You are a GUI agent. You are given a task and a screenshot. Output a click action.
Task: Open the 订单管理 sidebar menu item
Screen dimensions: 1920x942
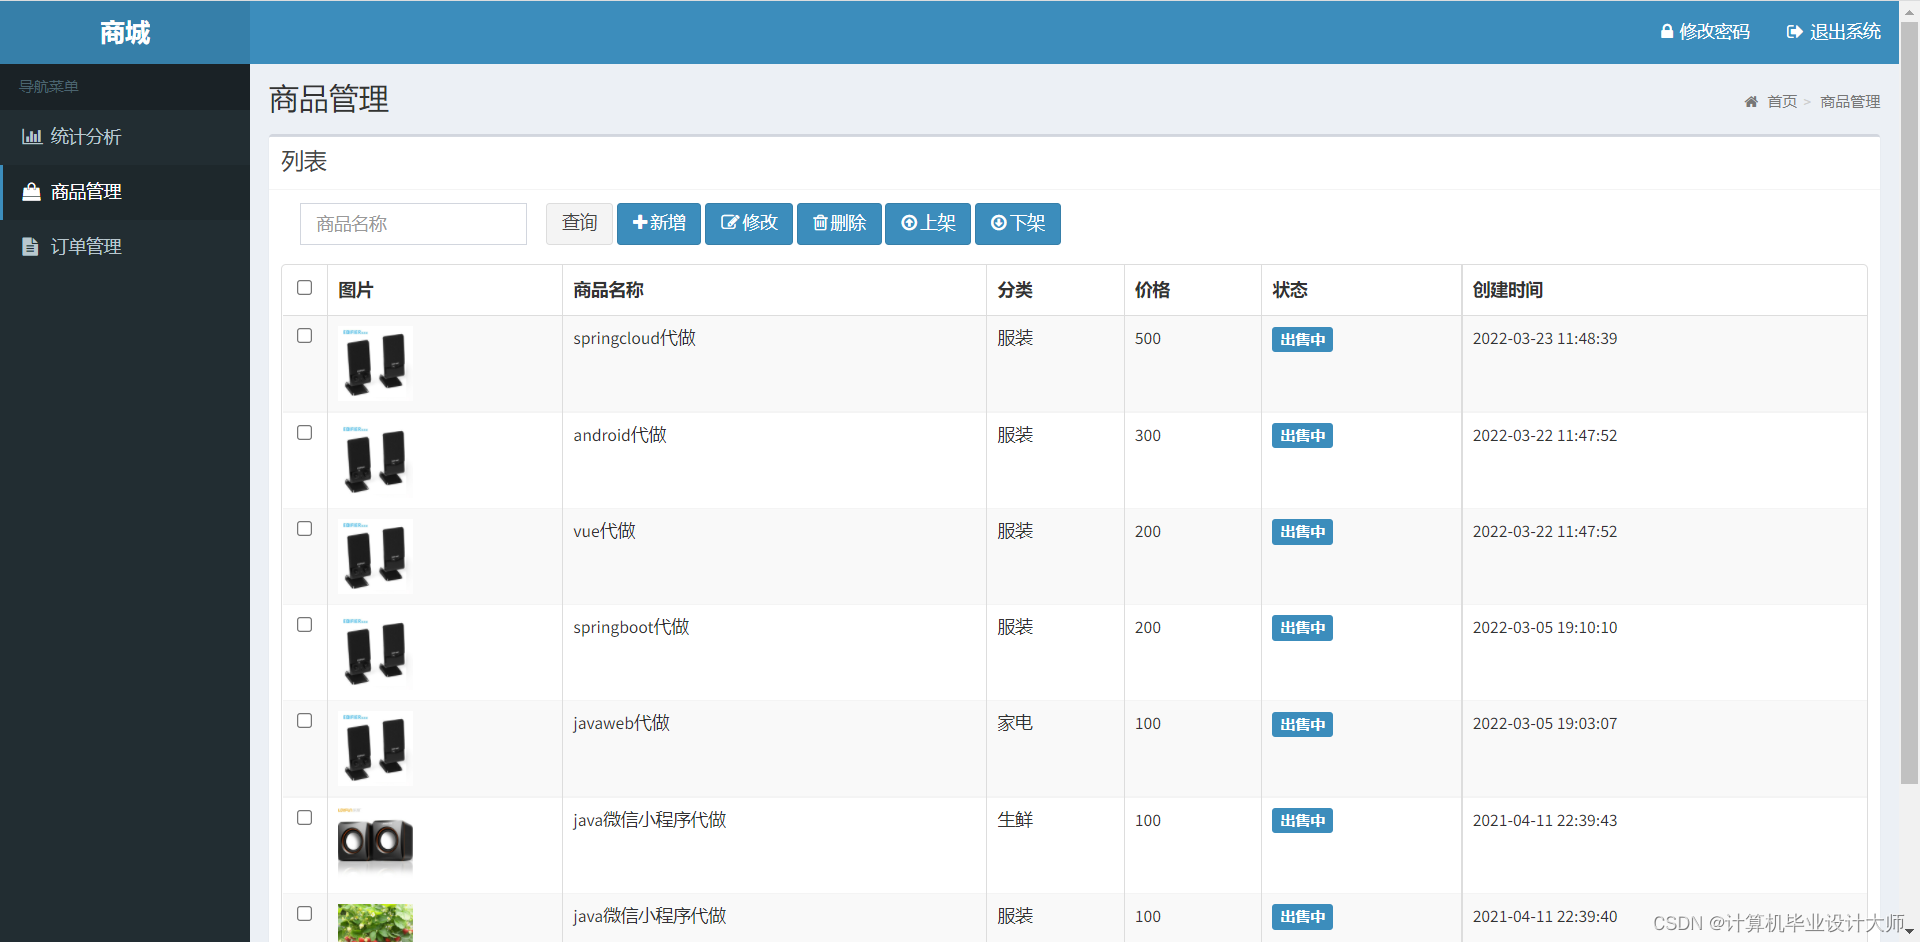click(x=88, y=246)
